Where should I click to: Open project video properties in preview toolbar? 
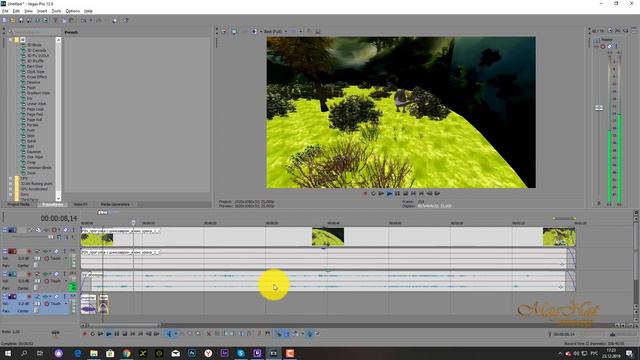tap(224, 31)
